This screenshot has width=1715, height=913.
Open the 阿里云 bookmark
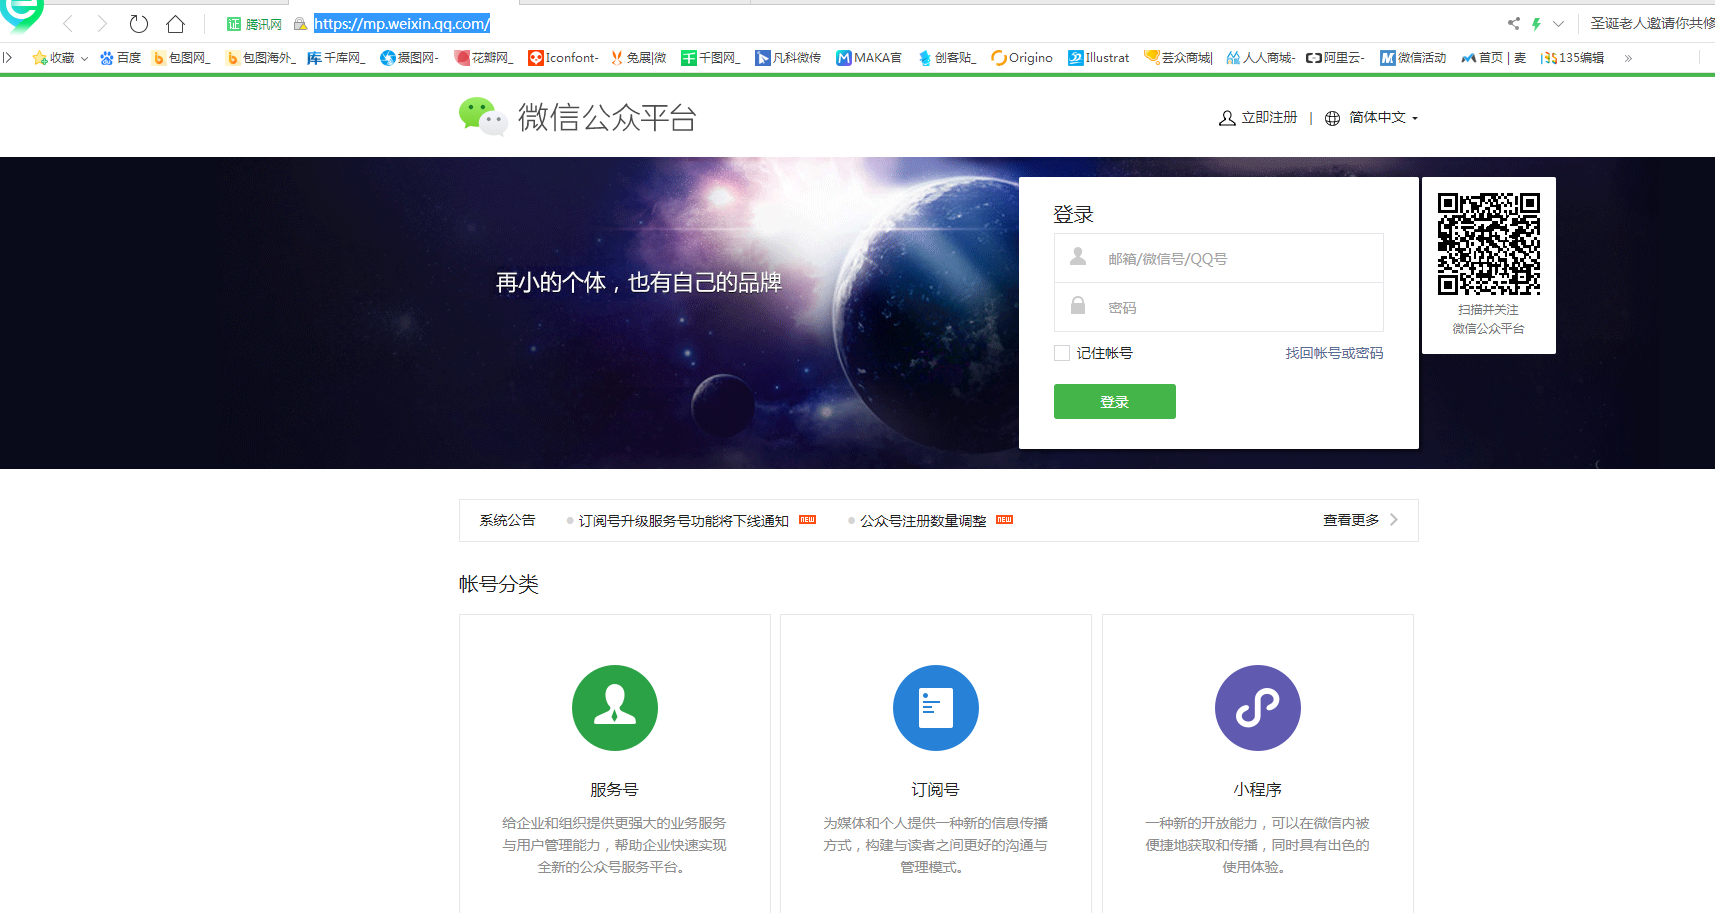click(1335, 58)
